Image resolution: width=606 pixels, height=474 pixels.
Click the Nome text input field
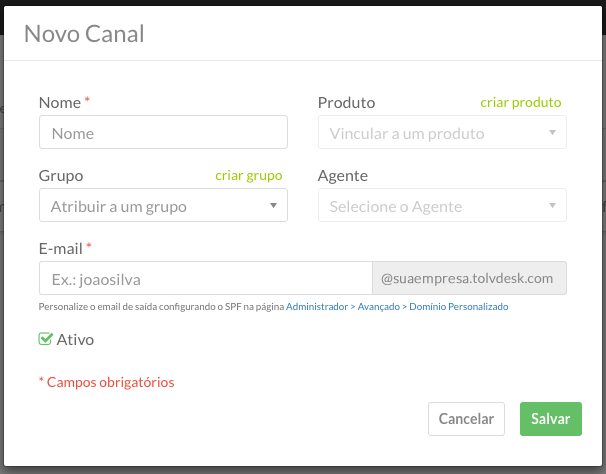click(163, 132)
